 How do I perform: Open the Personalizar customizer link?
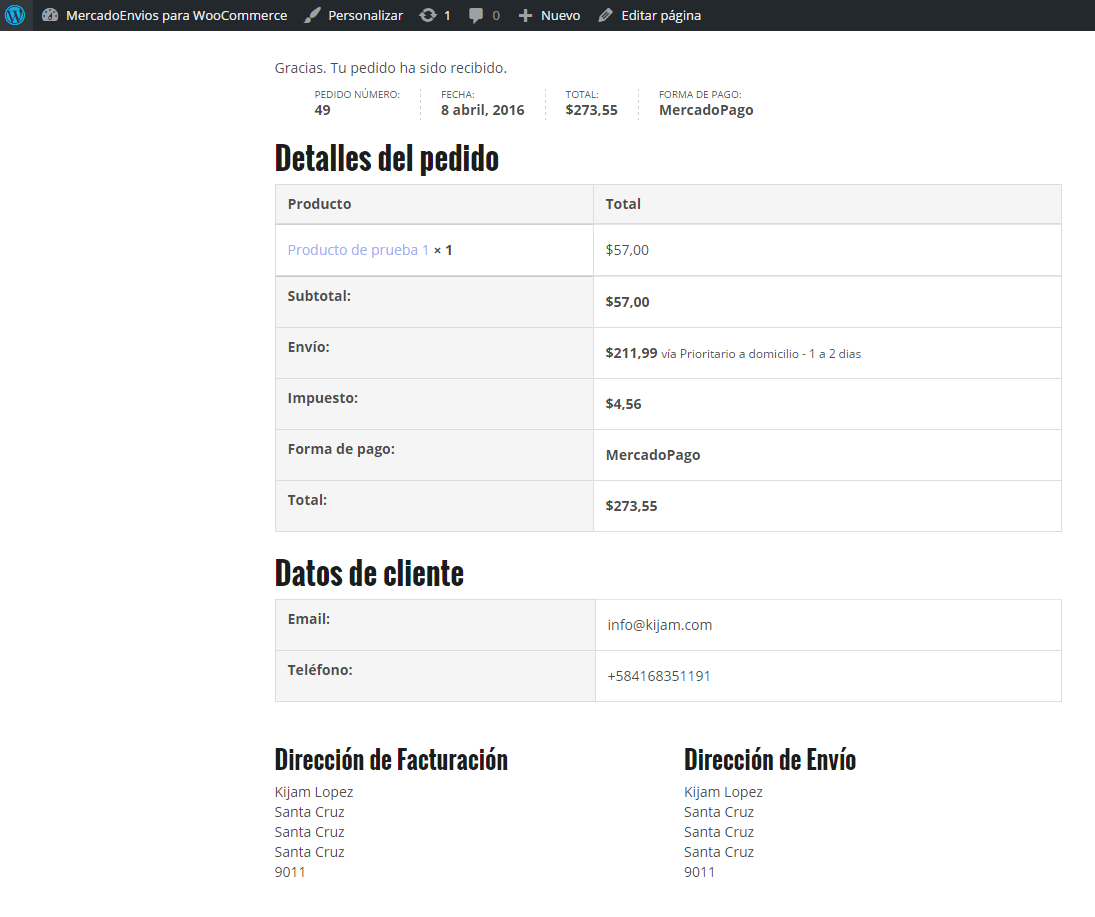tap(365, 15)
